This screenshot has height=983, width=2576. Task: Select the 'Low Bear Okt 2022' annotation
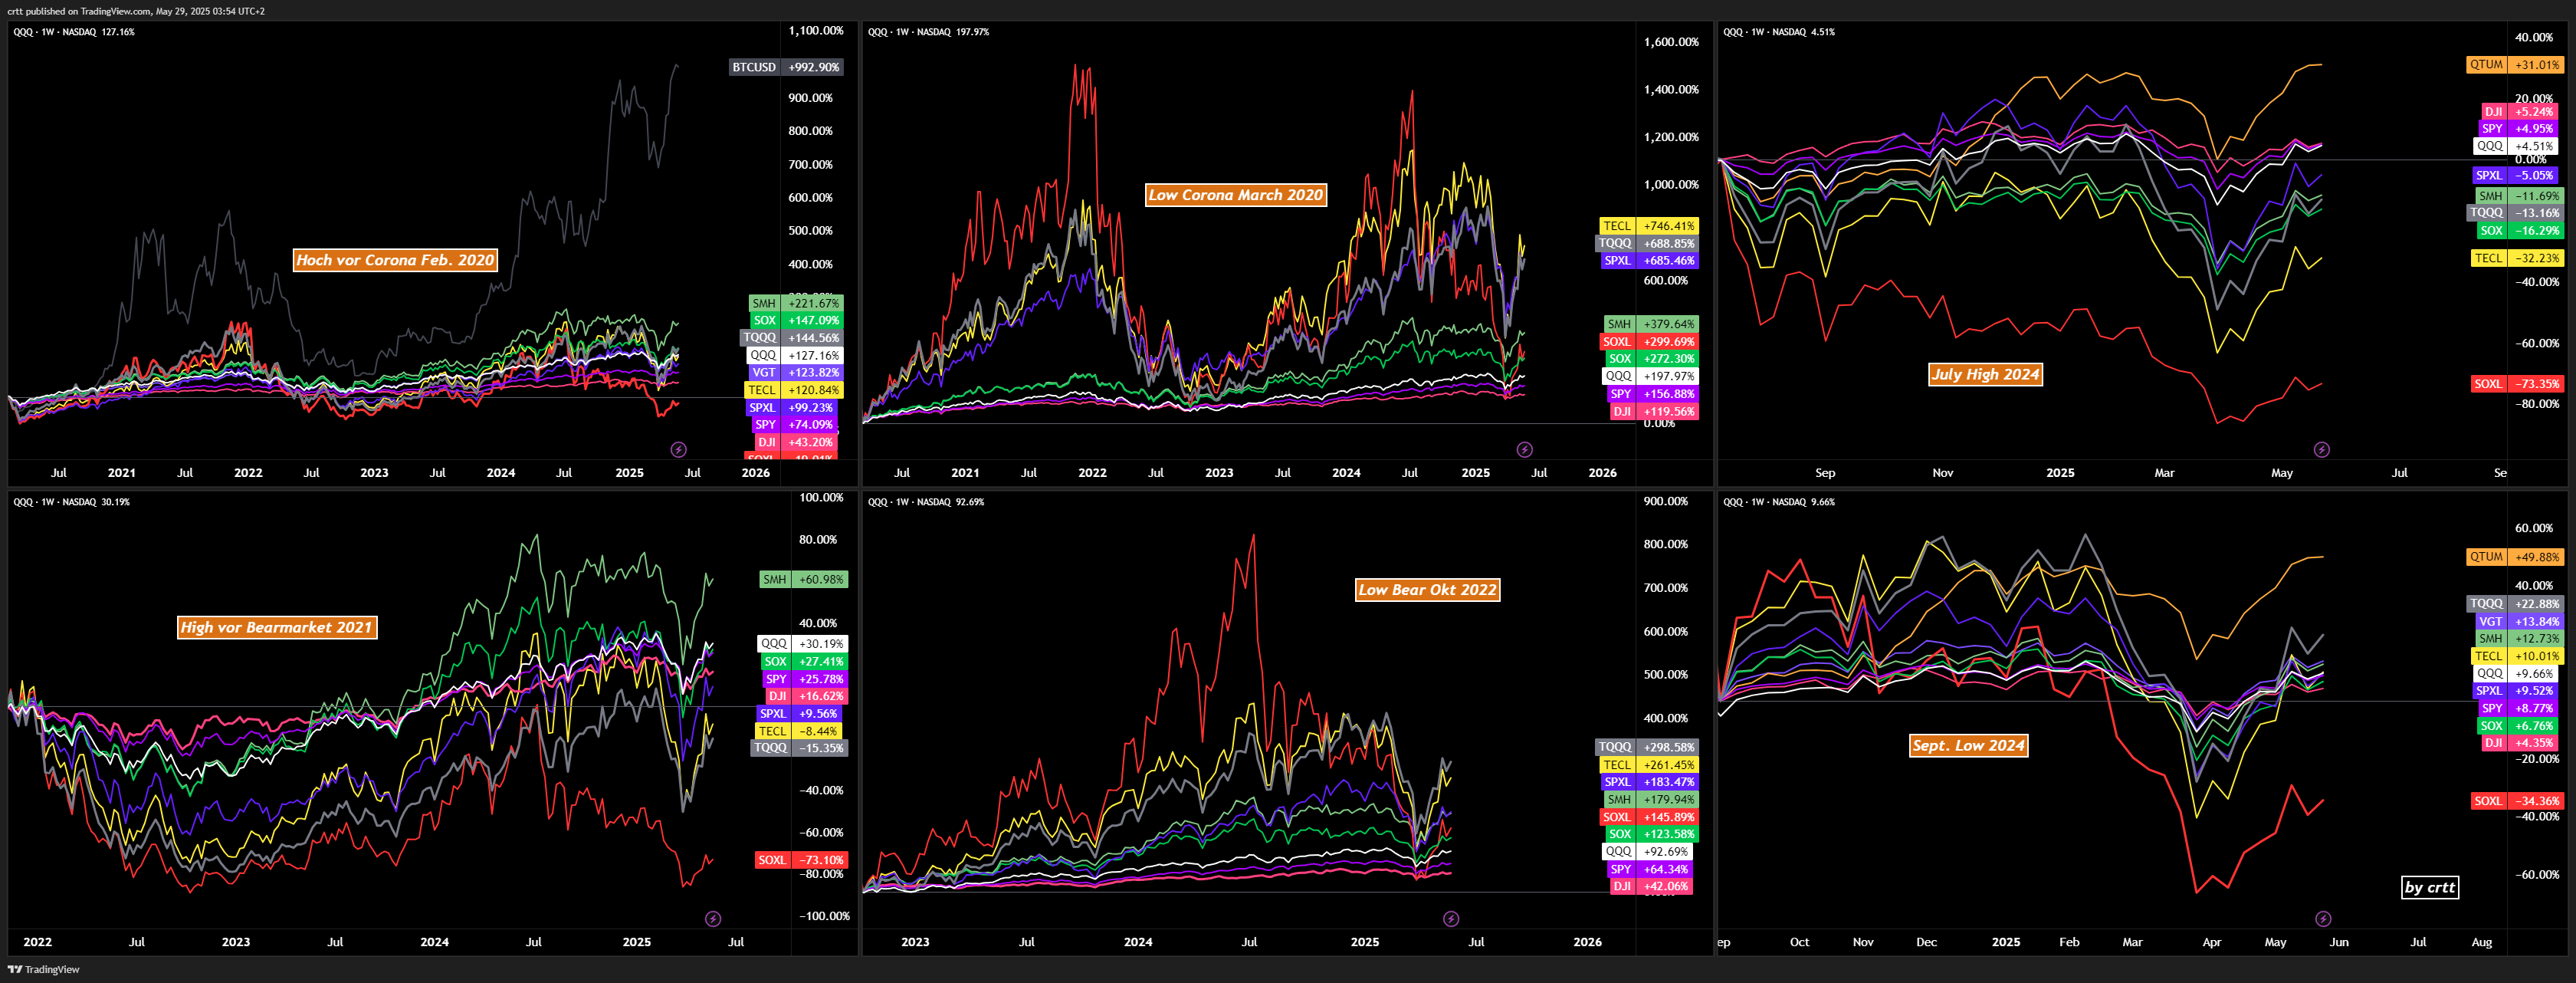pyautogui.click(x=1427, y=590)
